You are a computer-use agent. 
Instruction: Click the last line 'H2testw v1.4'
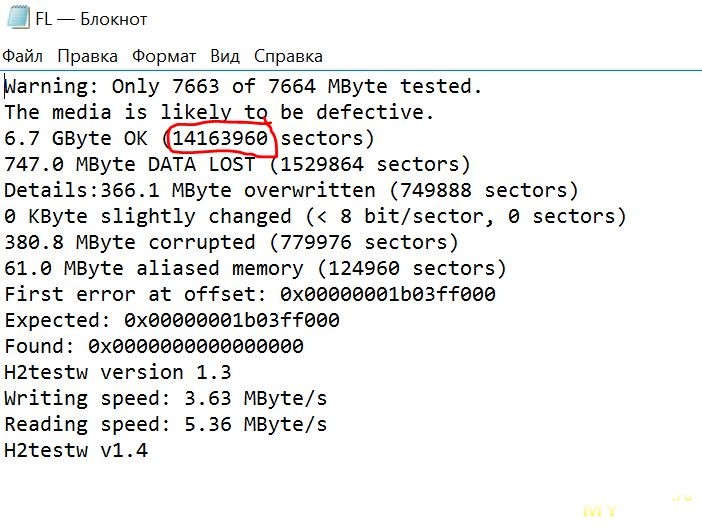pyautogui.click(x=76, y=450)
